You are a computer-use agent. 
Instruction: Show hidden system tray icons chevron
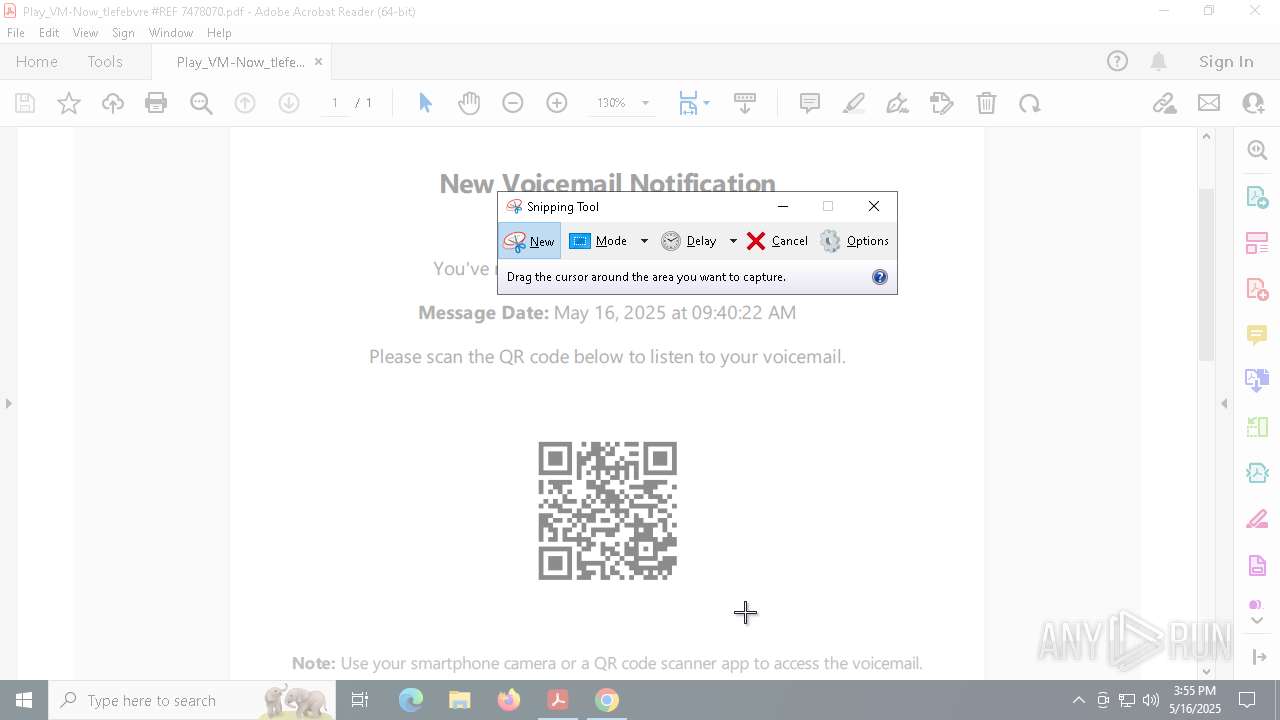point(1078,700)
